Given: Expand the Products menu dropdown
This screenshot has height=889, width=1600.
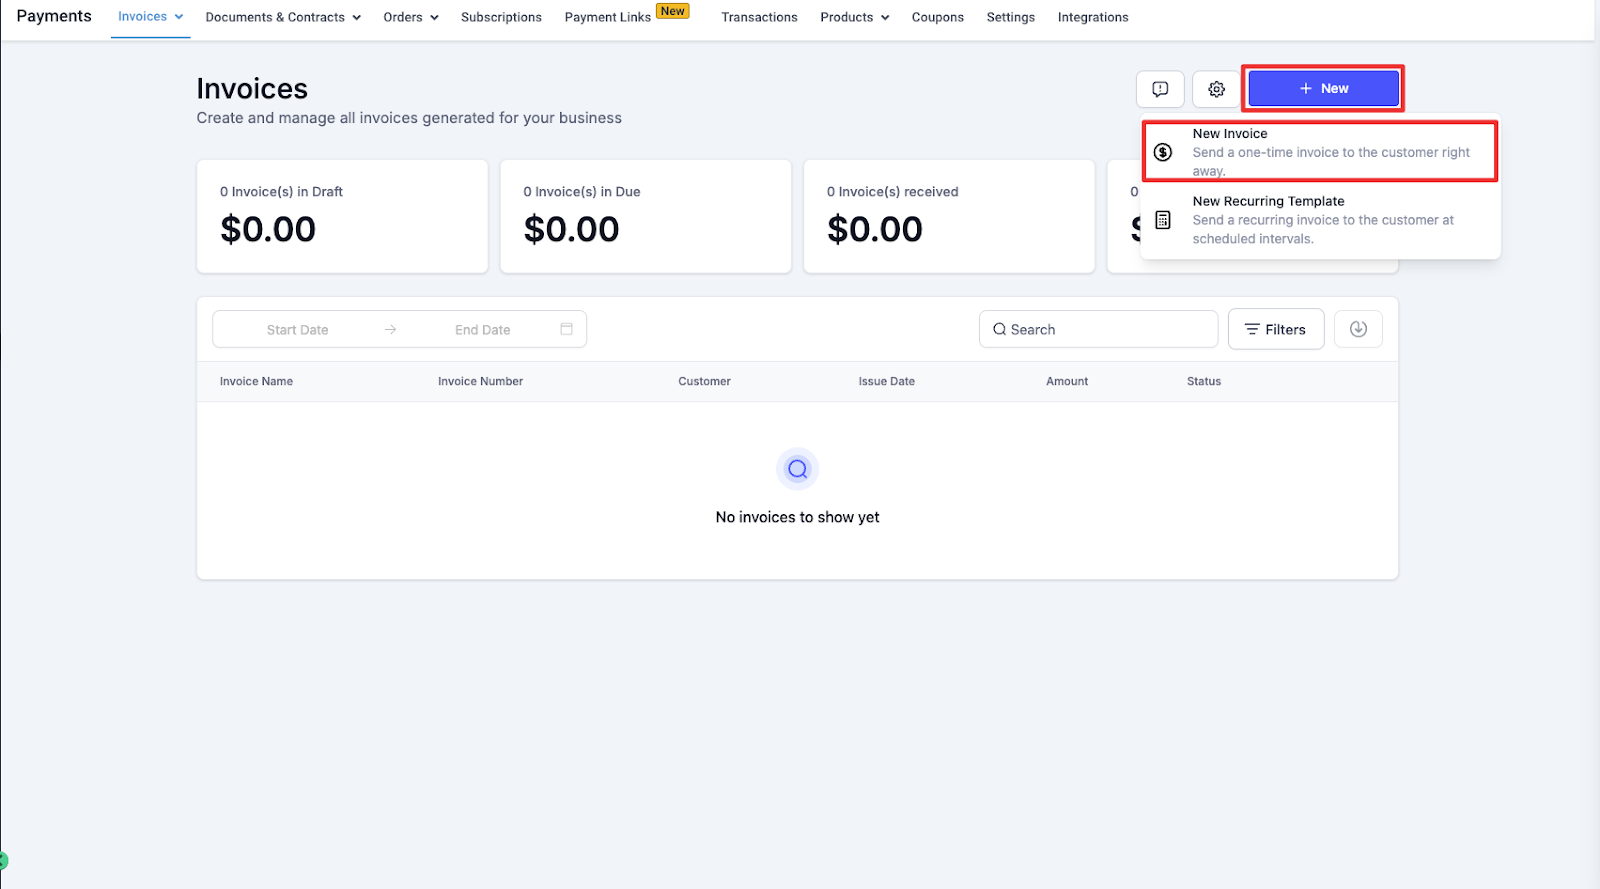Looking at the screenshot, I should point(855,17).
